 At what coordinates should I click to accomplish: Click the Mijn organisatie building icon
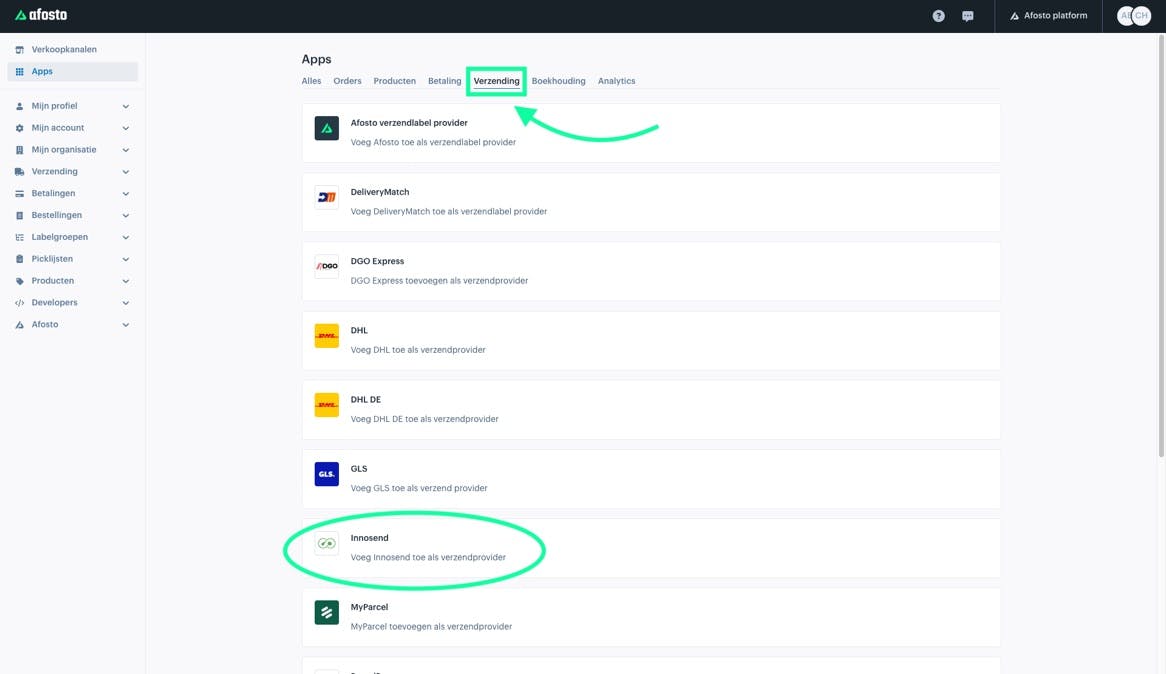coord(19,150)
